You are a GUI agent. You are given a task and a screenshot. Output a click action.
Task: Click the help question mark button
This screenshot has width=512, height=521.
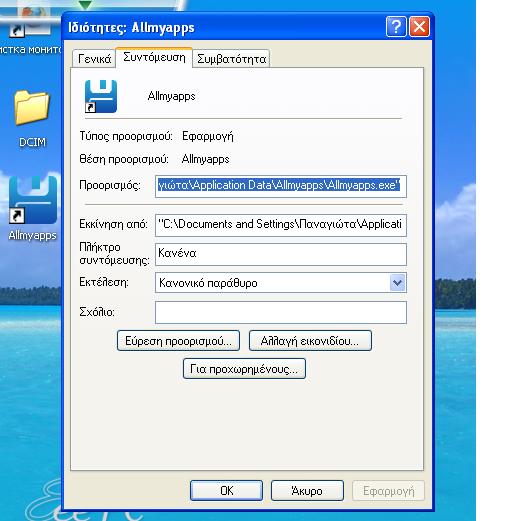[396, 27]
